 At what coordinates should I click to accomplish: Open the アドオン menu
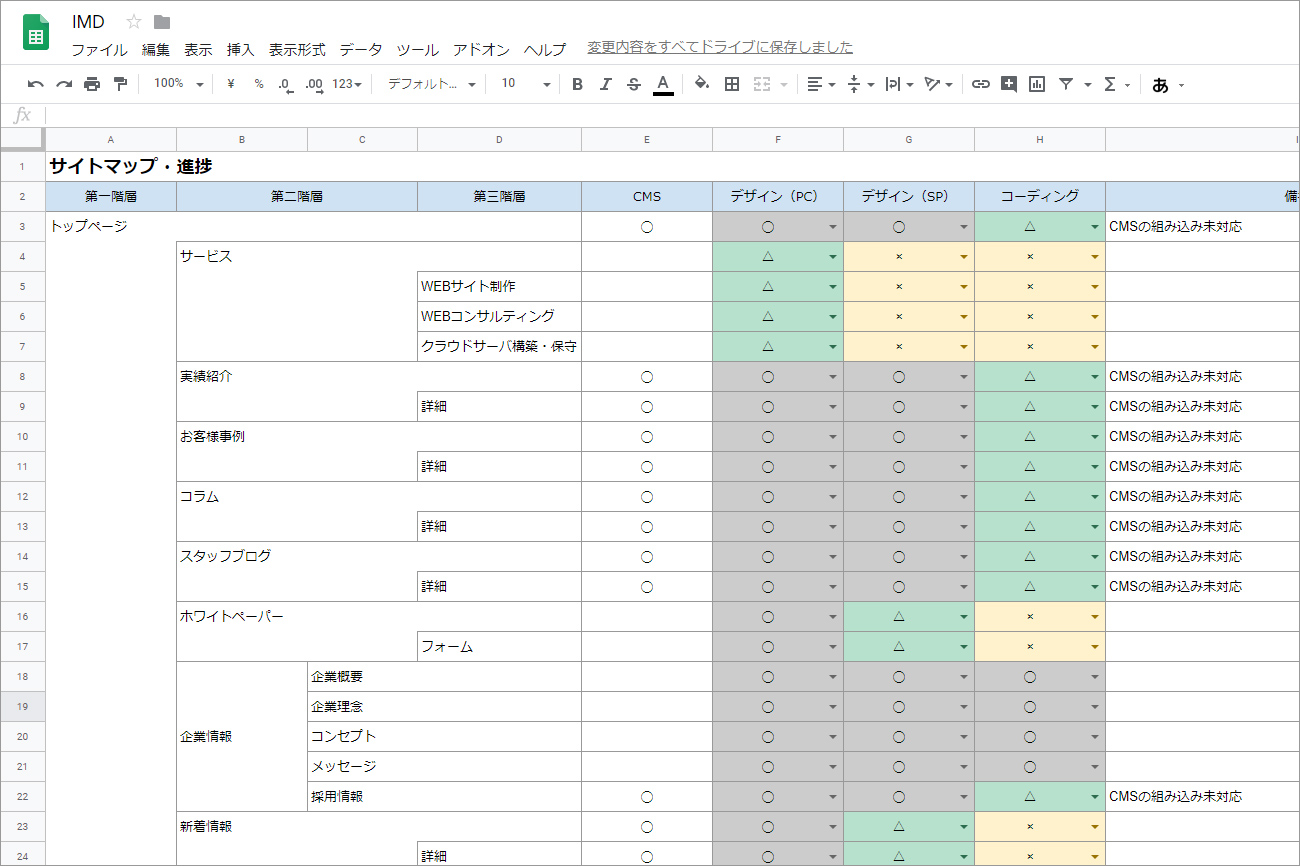click(x=481, y=49)
